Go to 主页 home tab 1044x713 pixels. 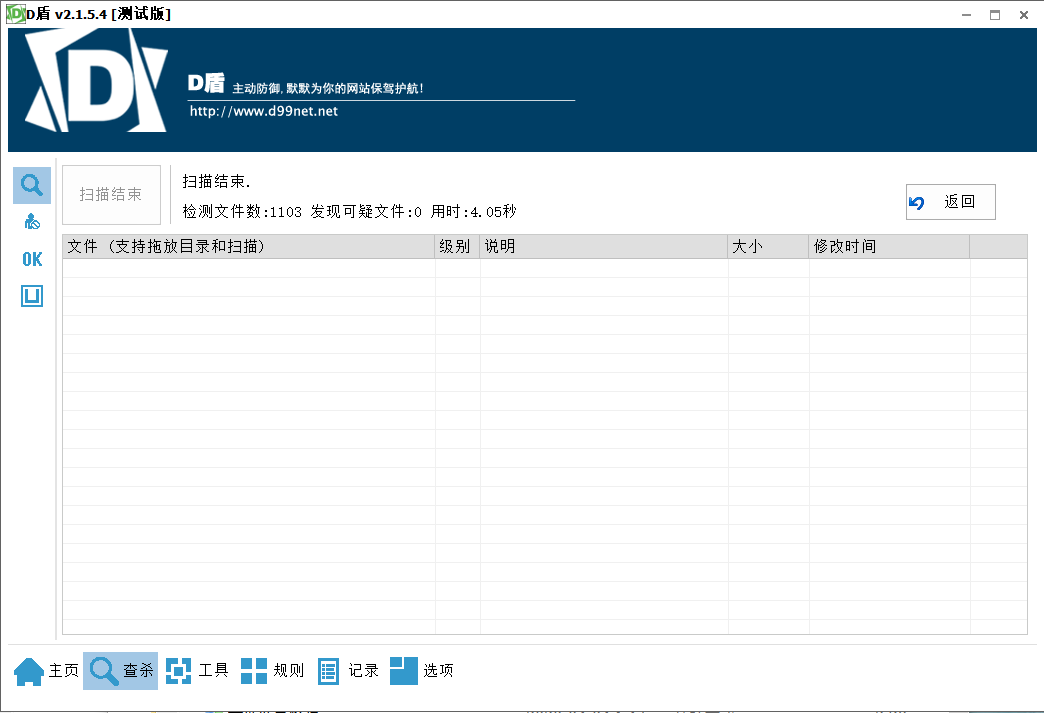[47, 670]
